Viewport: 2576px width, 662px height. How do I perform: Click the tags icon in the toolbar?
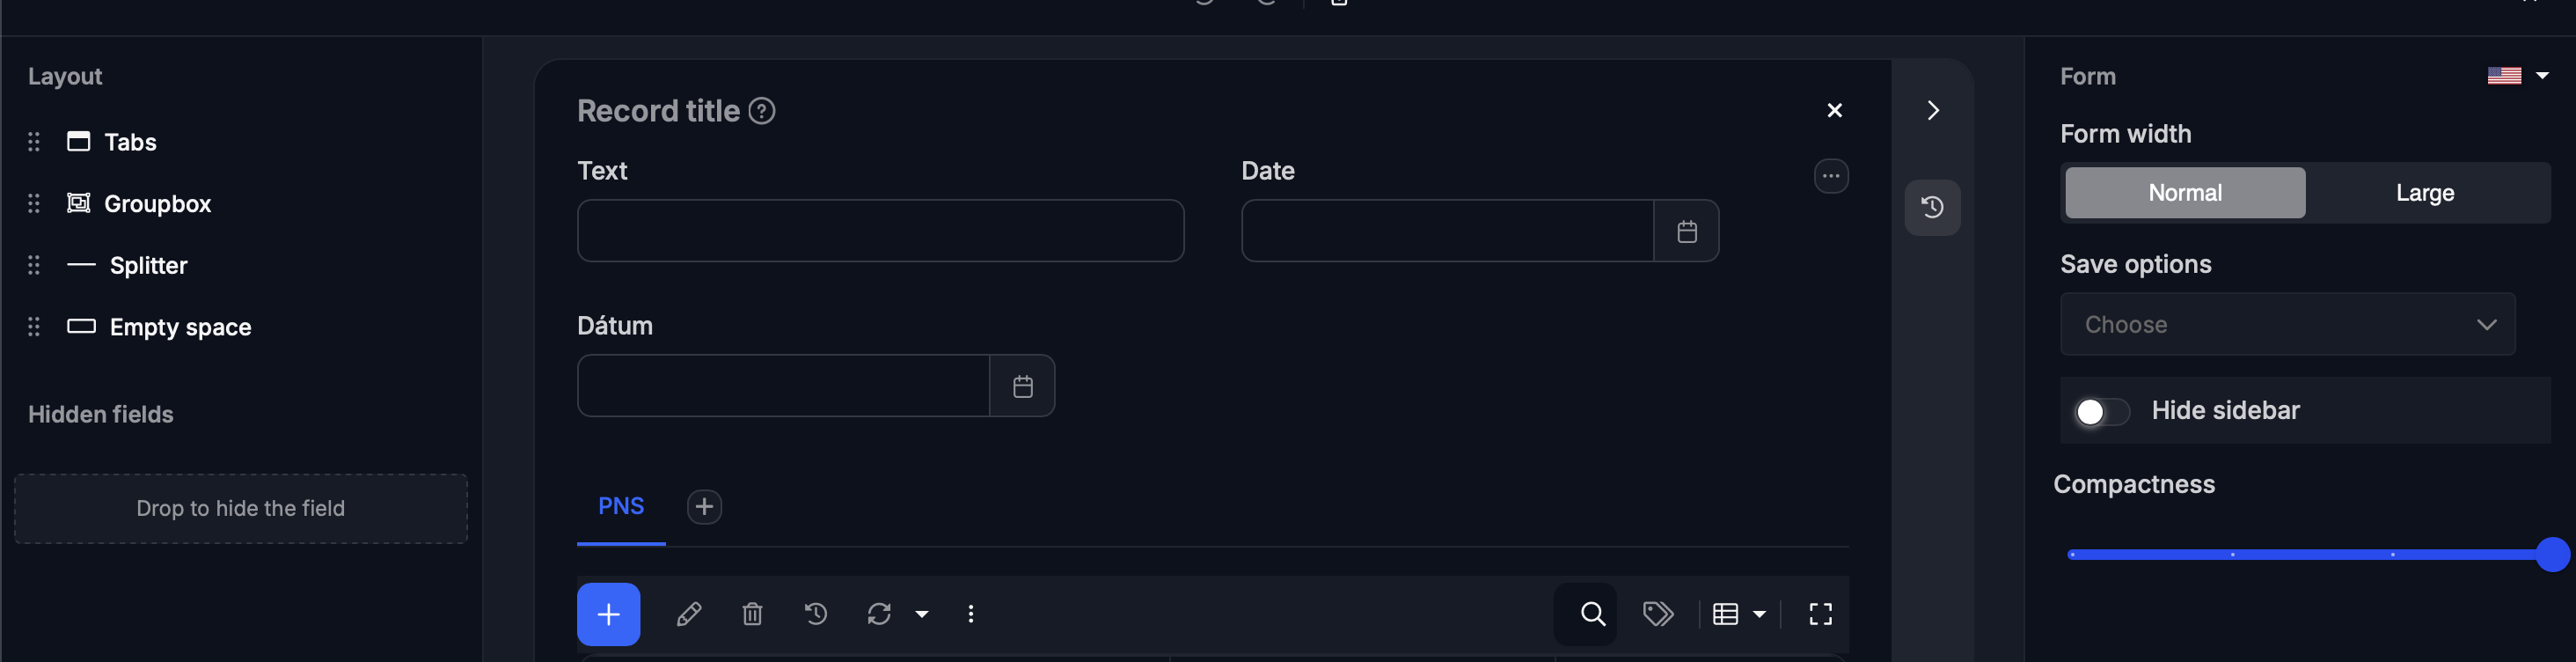pyautogui.click(x=1658, y=614)
